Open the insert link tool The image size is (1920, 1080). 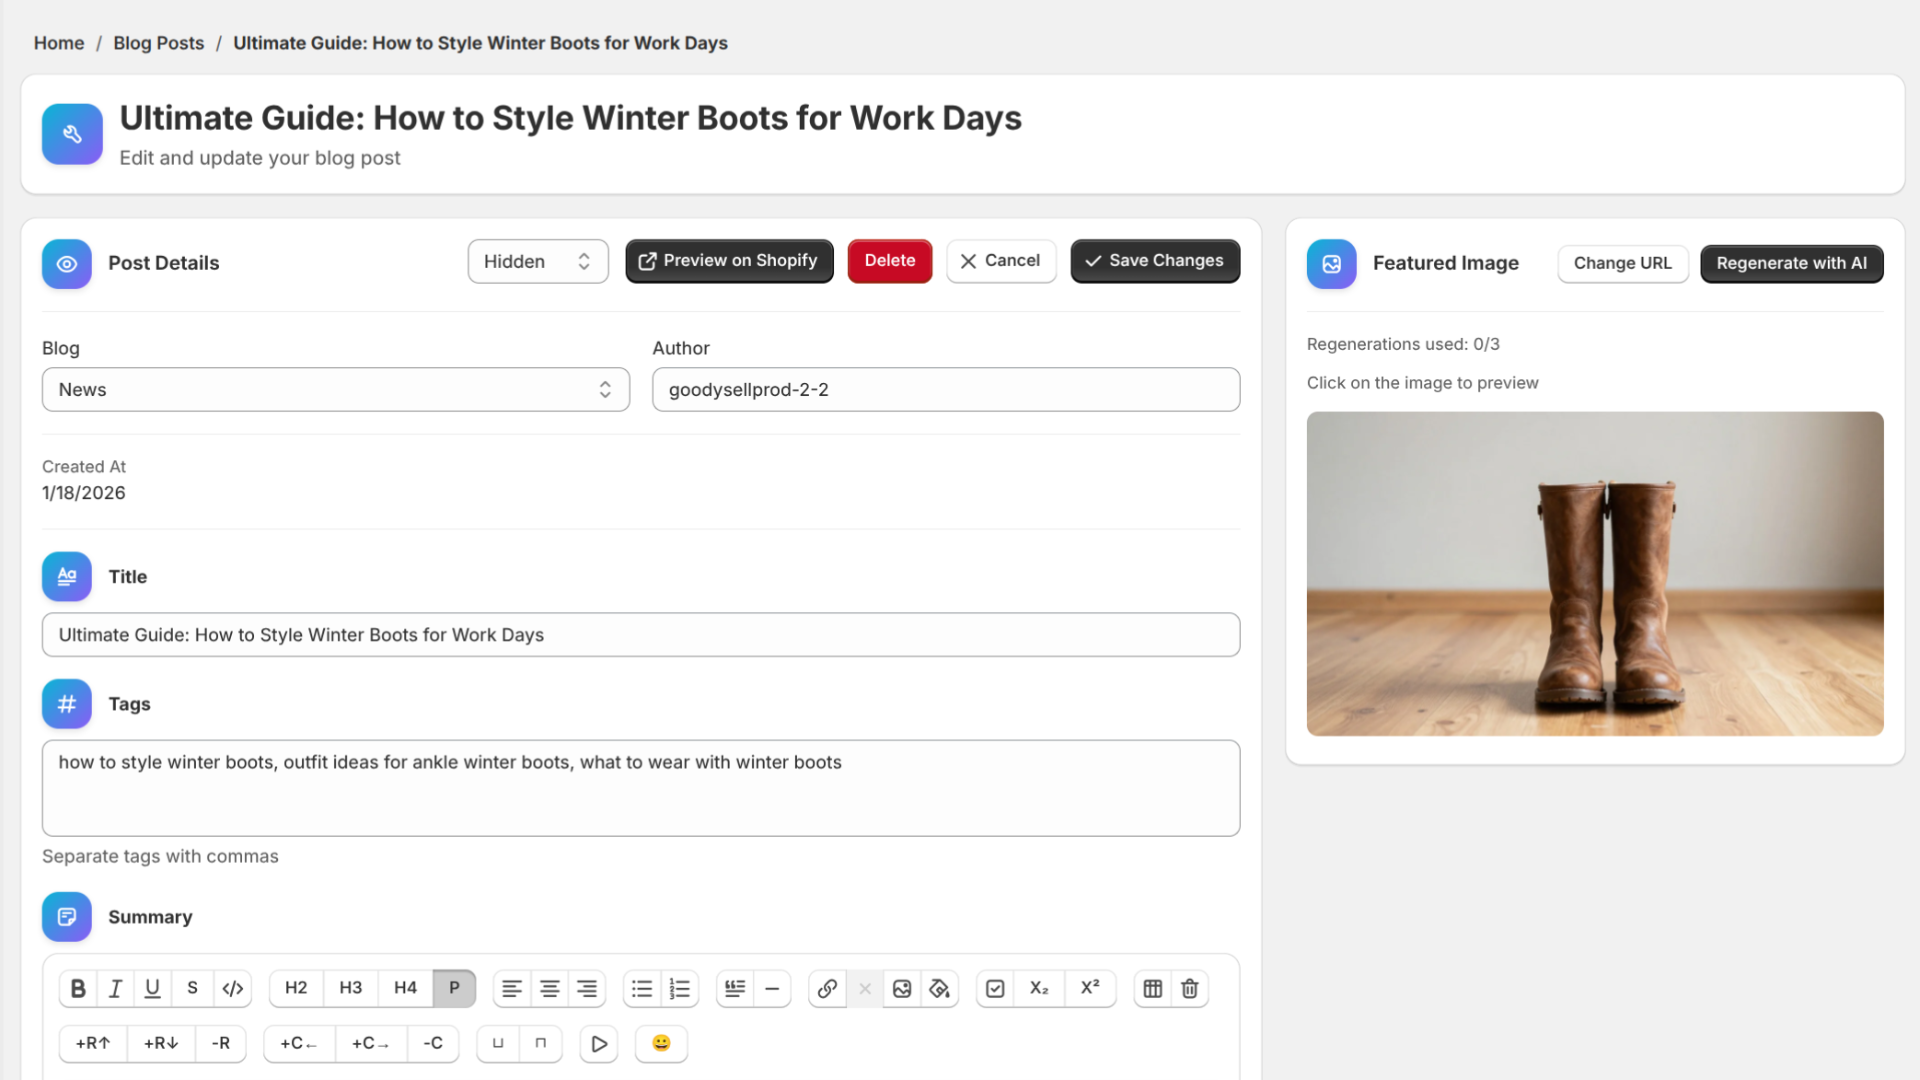pos(827,988)
